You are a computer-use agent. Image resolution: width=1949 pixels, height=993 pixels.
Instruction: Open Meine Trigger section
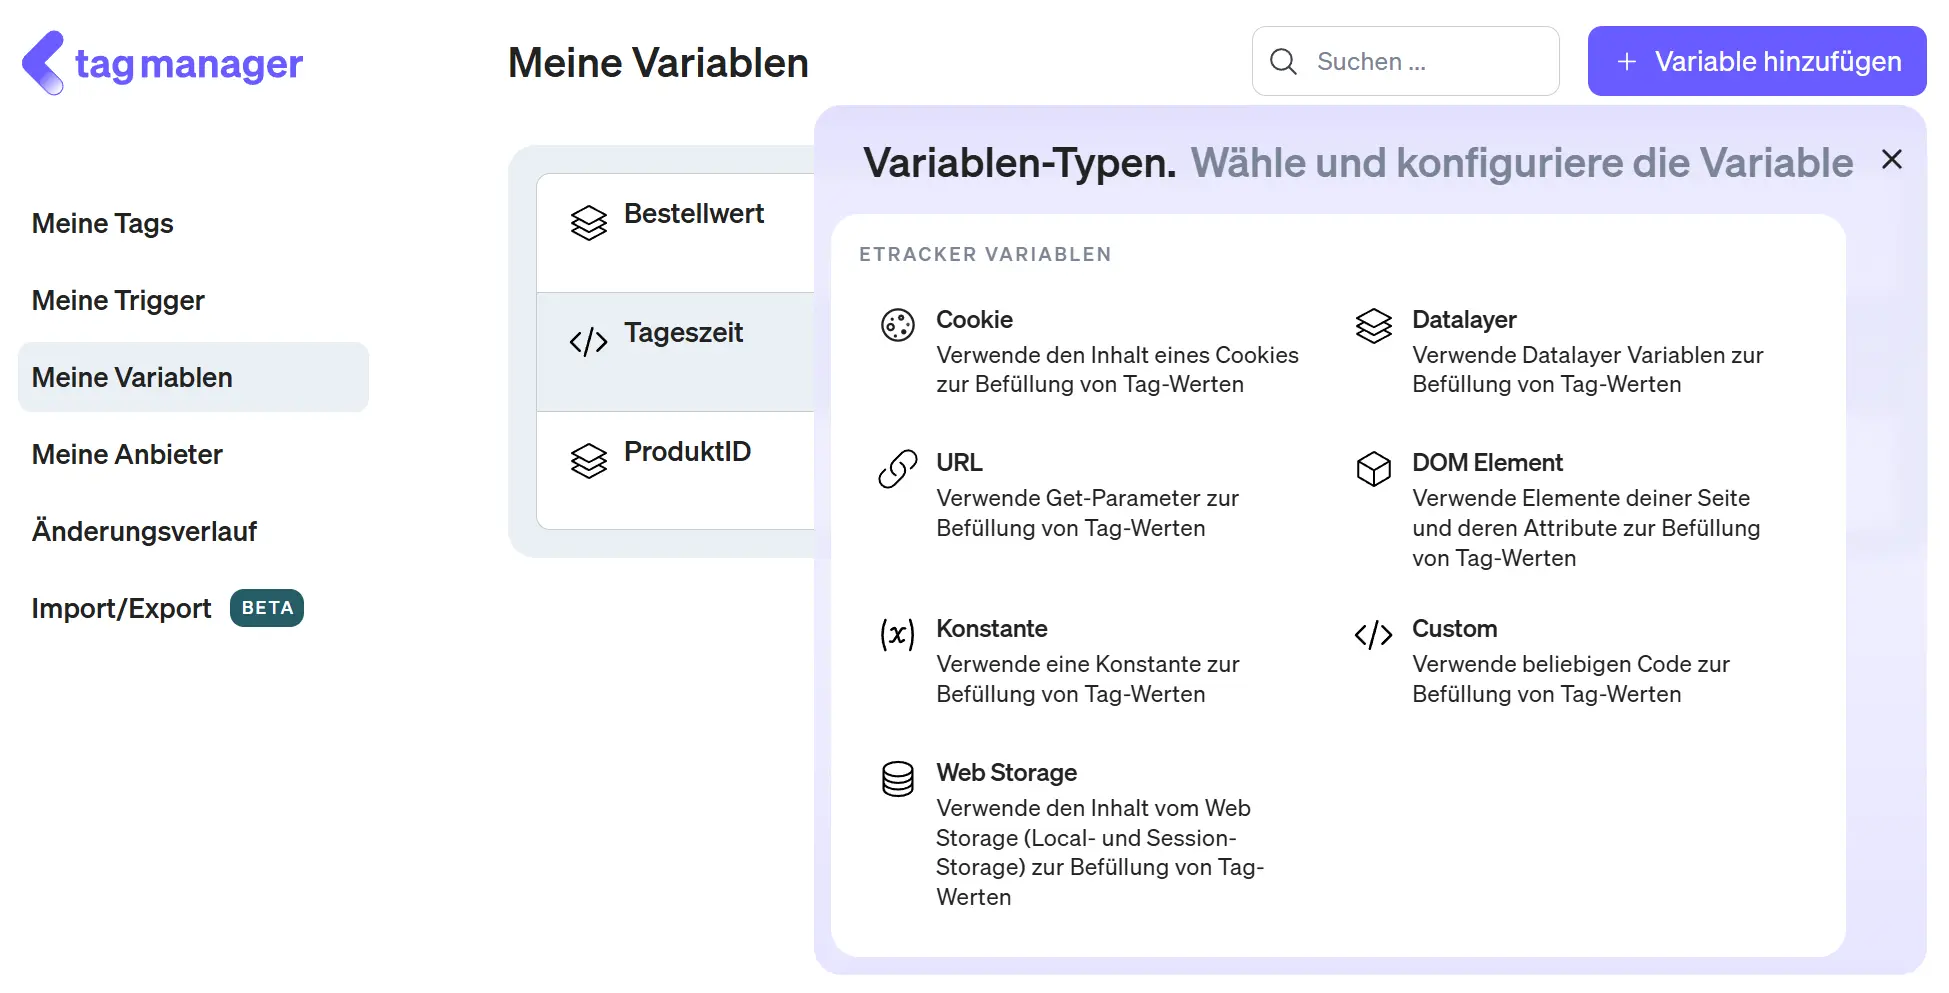(x=117, y=300)
